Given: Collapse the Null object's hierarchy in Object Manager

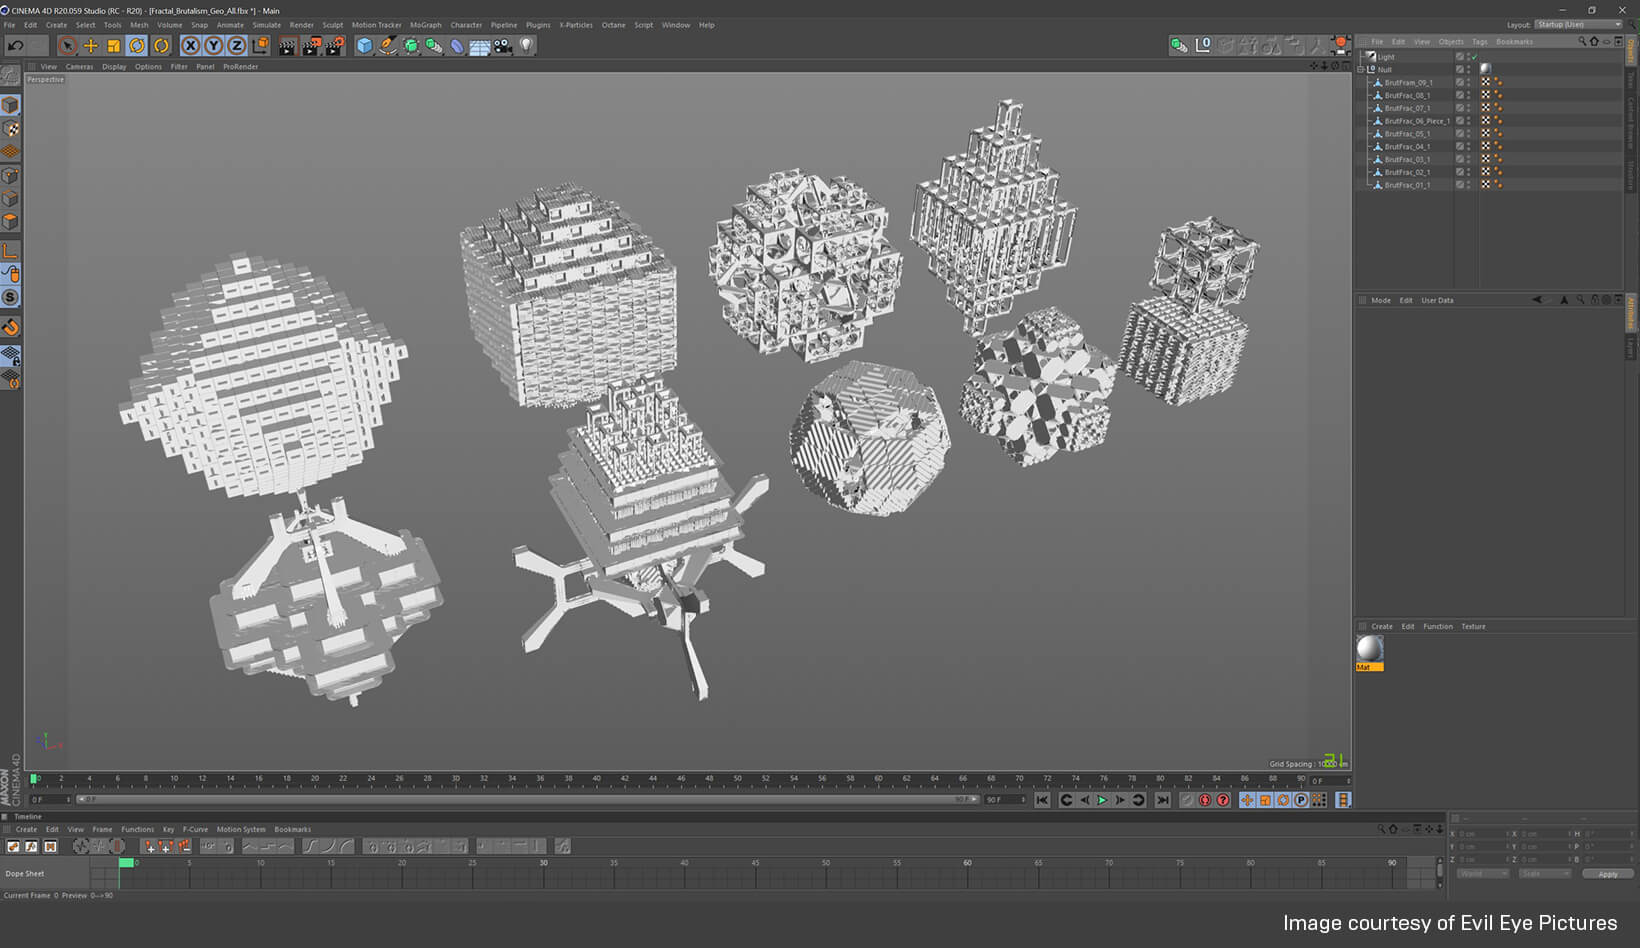Looking at the screenshot, I should click(x=1362, y=70).
